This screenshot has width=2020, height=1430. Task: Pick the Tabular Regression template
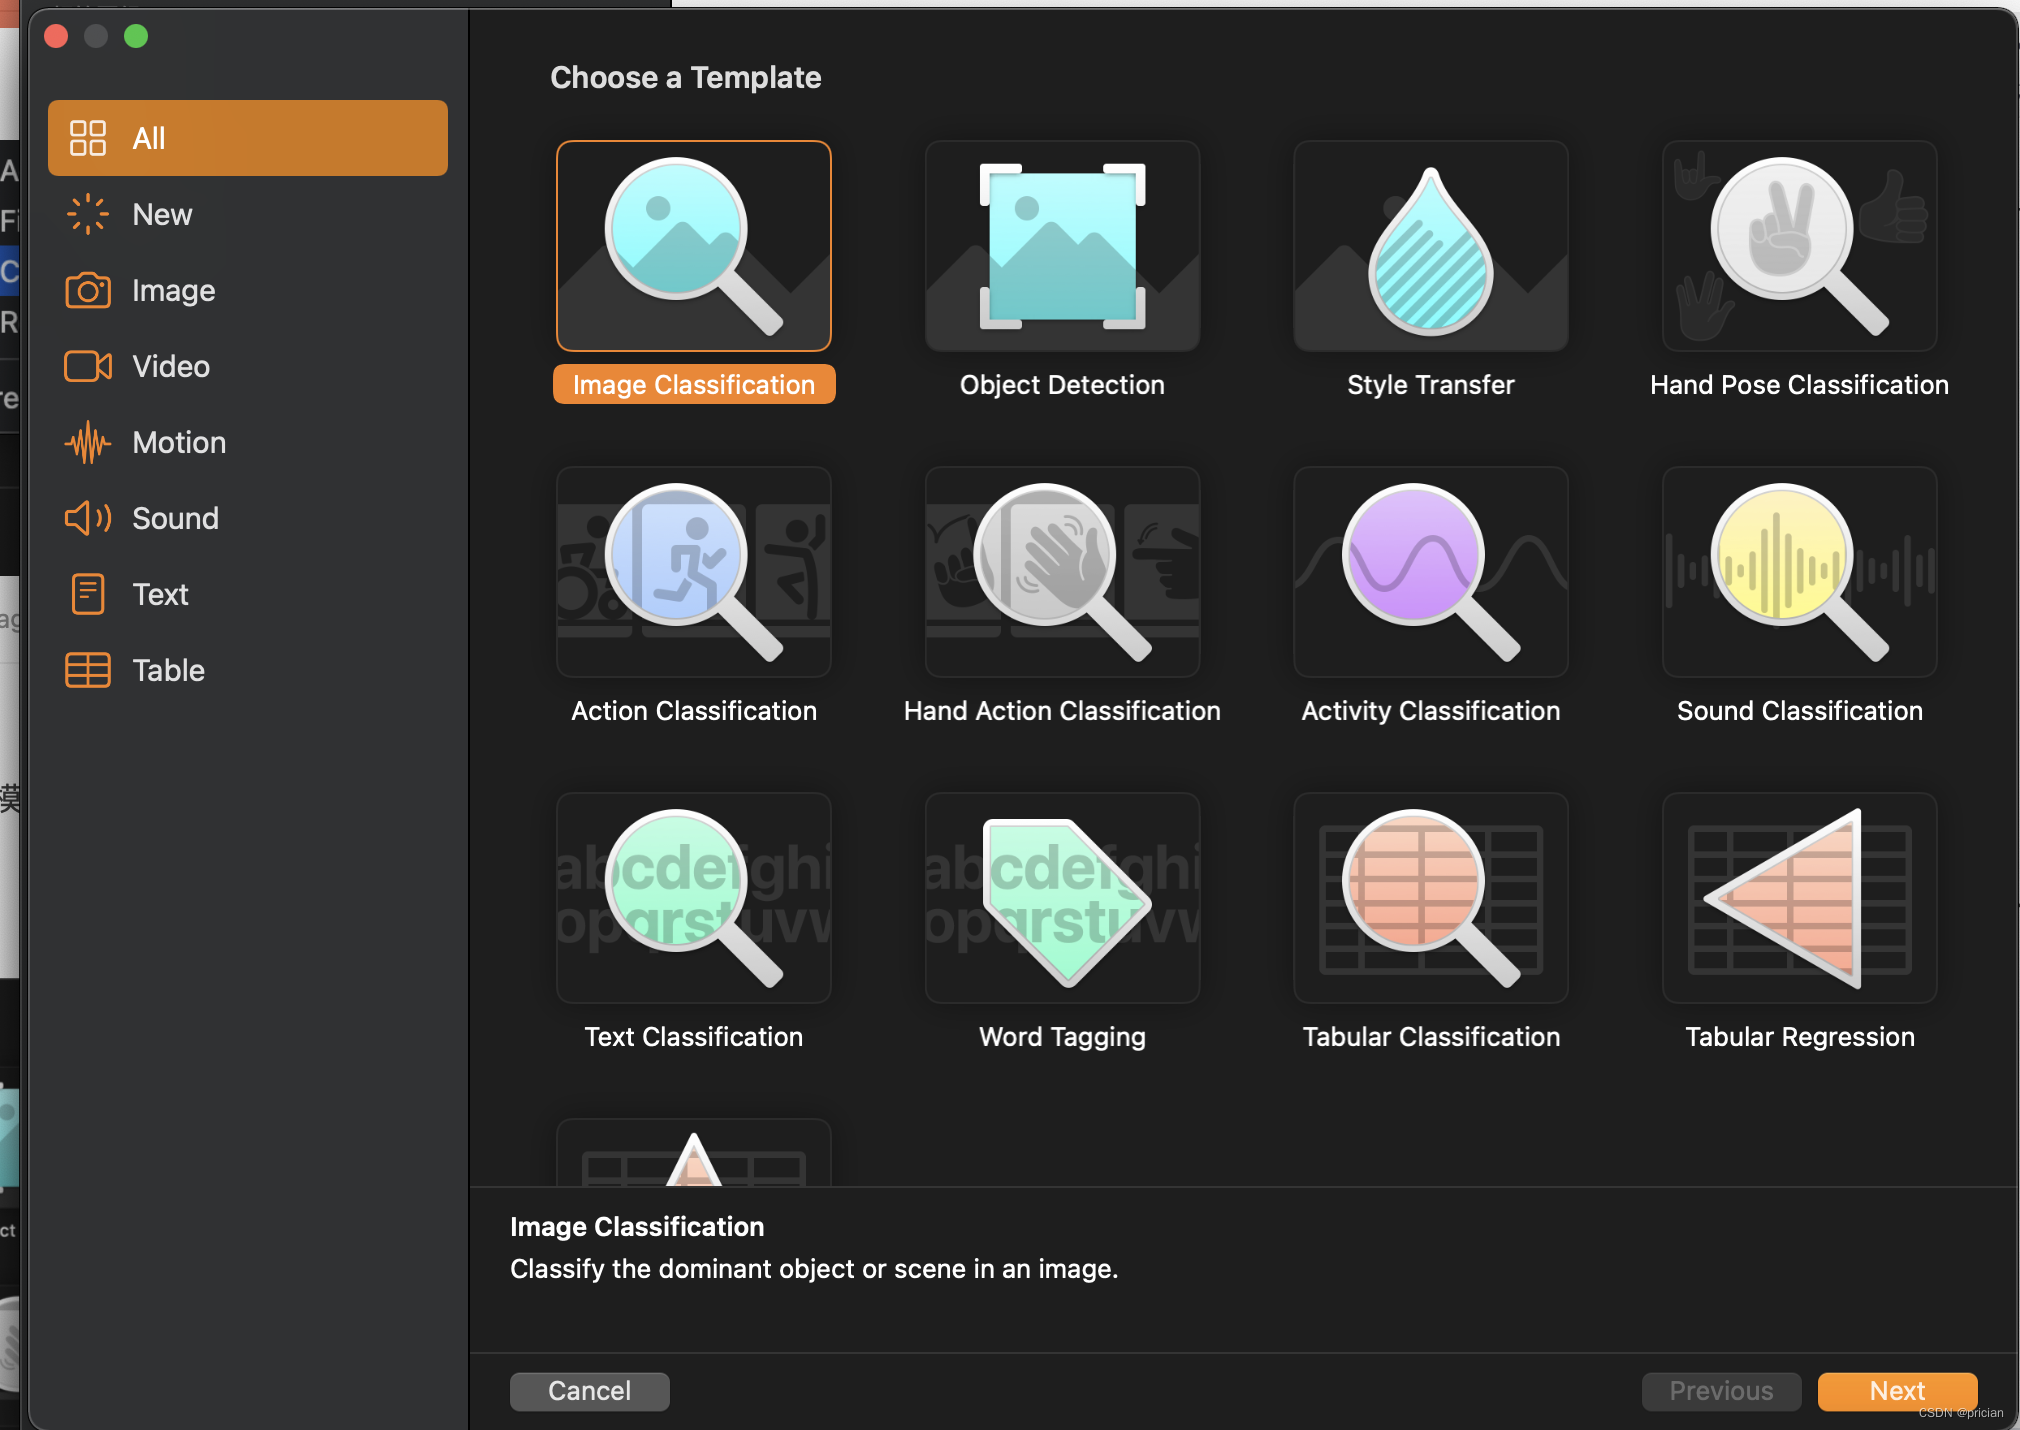1799,898
